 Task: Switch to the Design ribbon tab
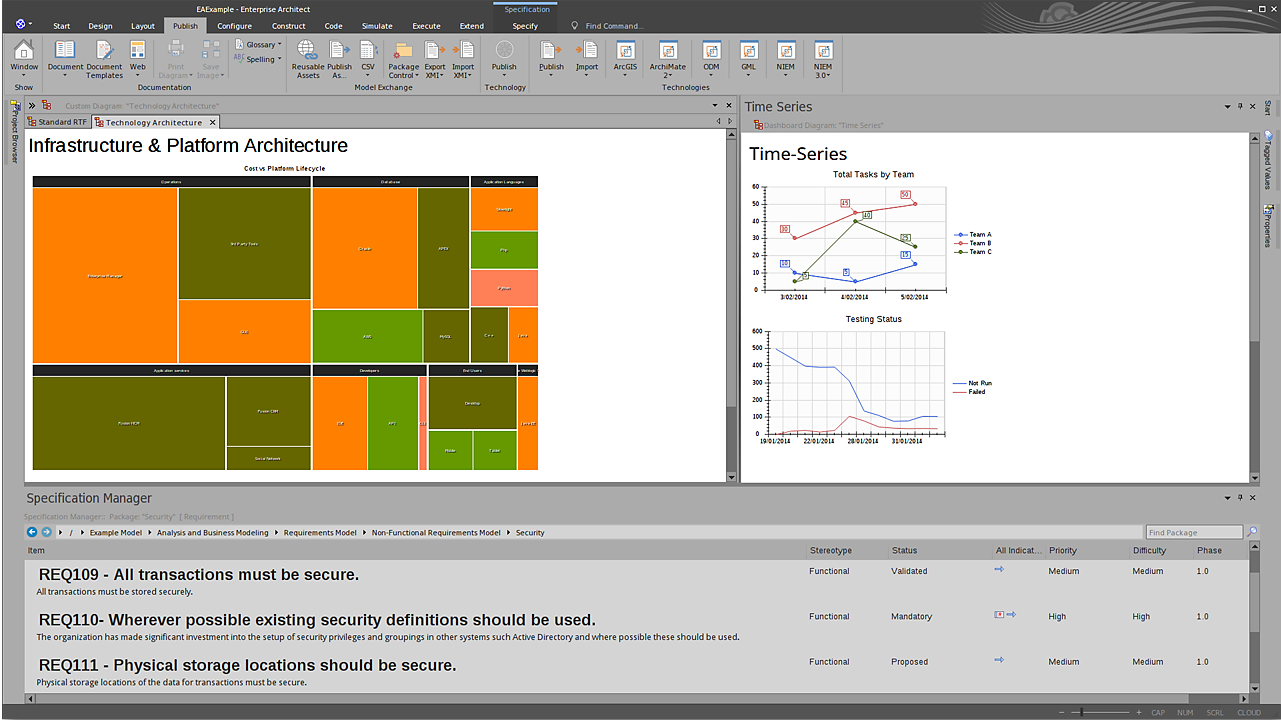click(x=100, y=26)
